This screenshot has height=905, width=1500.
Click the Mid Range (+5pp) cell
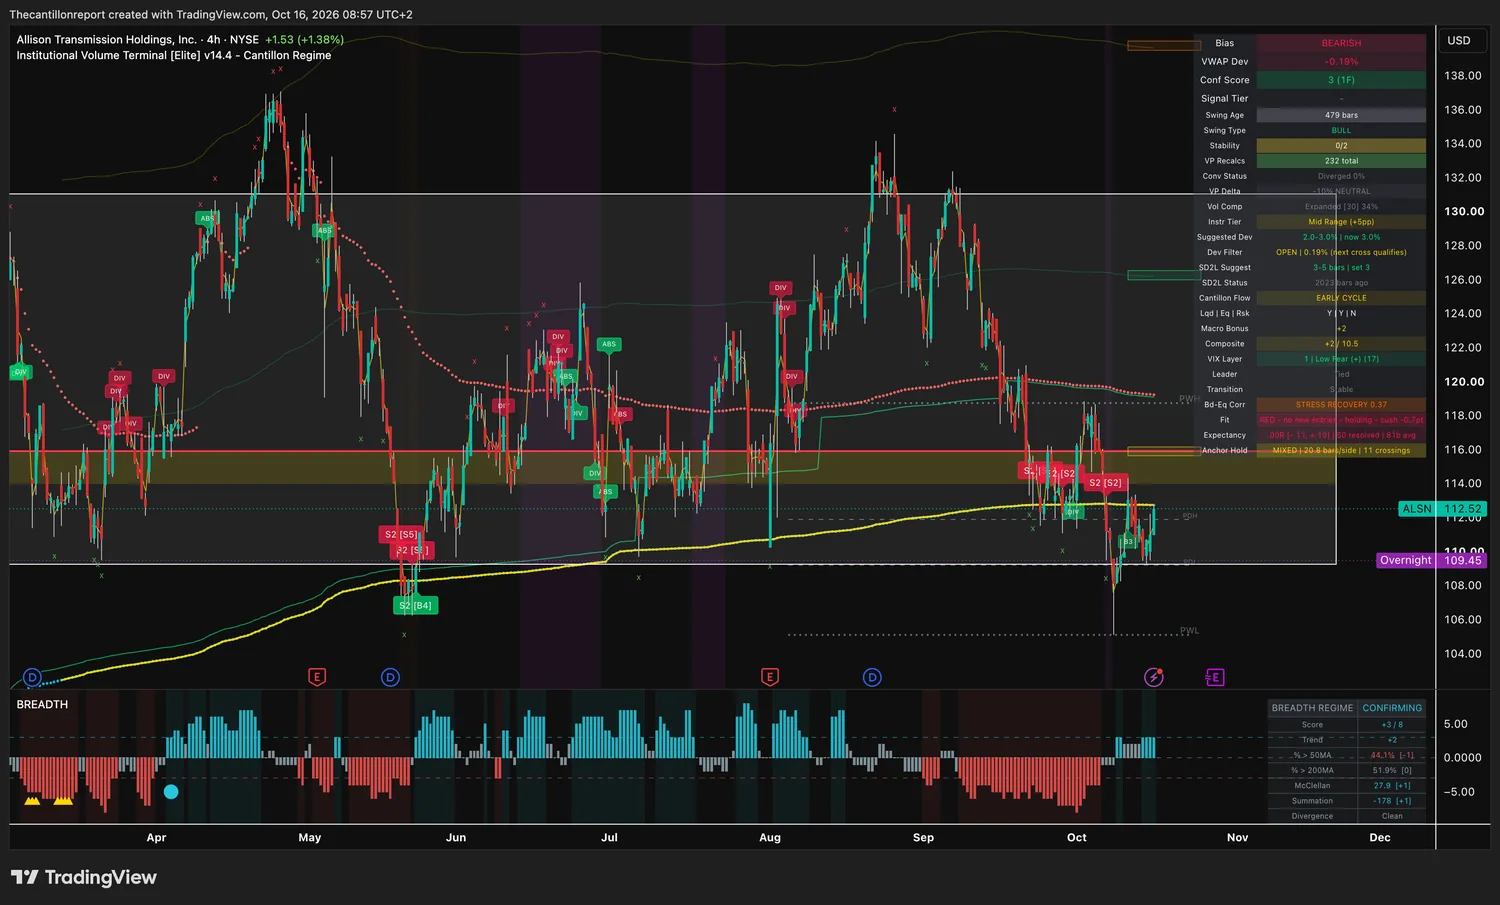[1341, 222]
